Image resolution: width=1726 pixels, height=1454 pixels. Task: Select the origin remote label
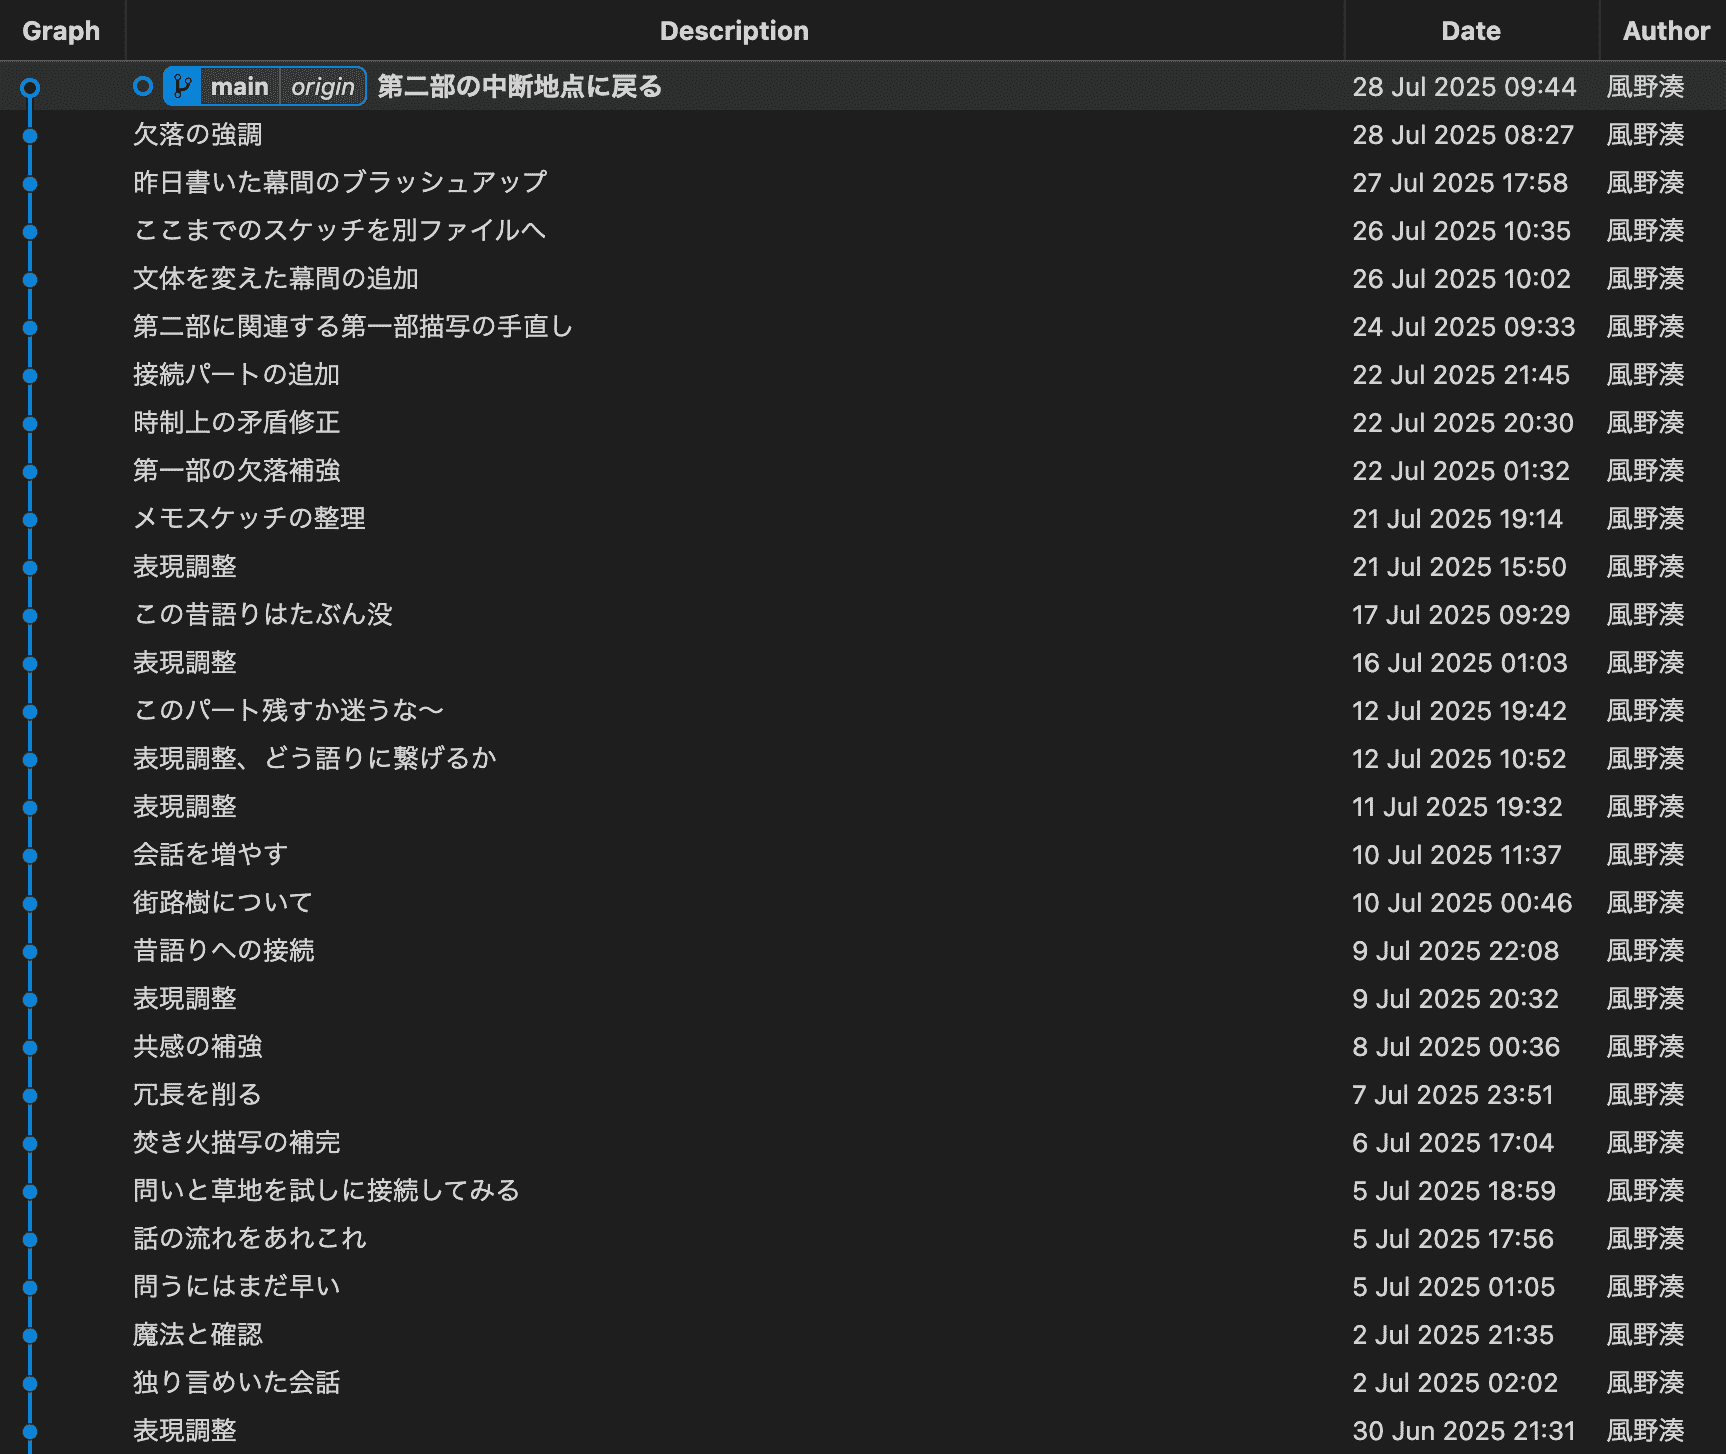tap(322, 87)
